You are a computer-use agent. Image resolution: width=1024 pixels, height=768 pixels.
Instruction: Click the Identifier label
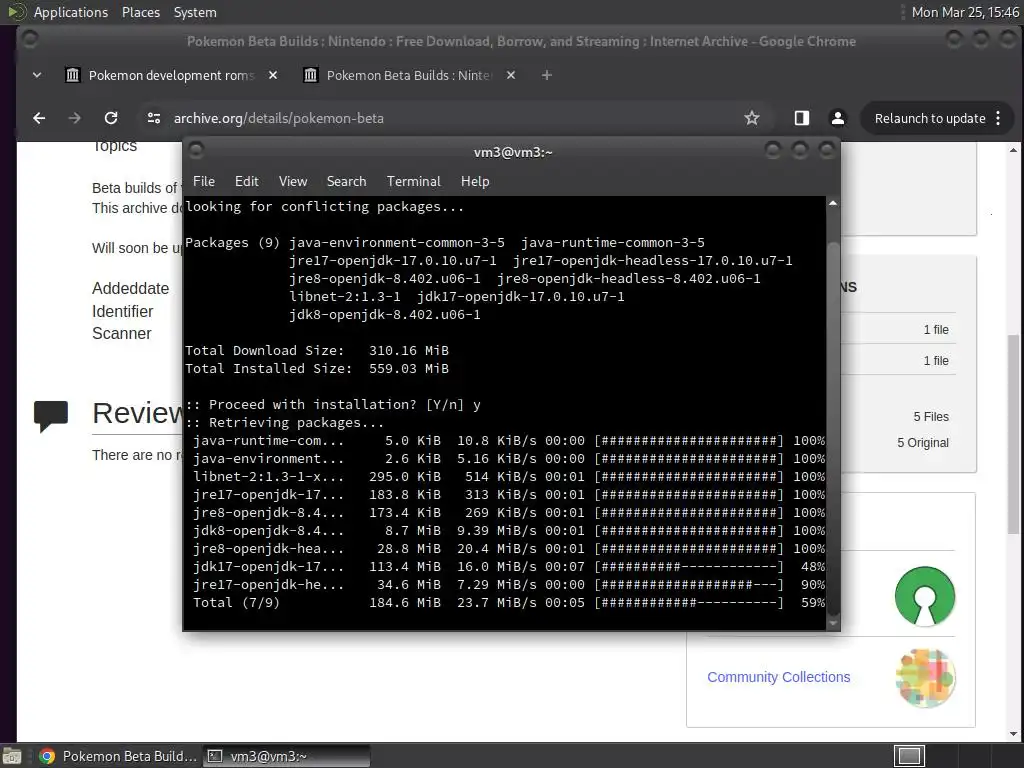(123, 312)
